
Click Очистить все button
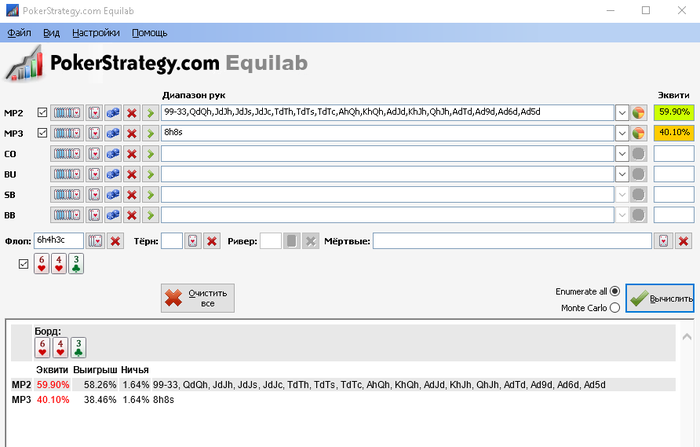coord(198,298)
